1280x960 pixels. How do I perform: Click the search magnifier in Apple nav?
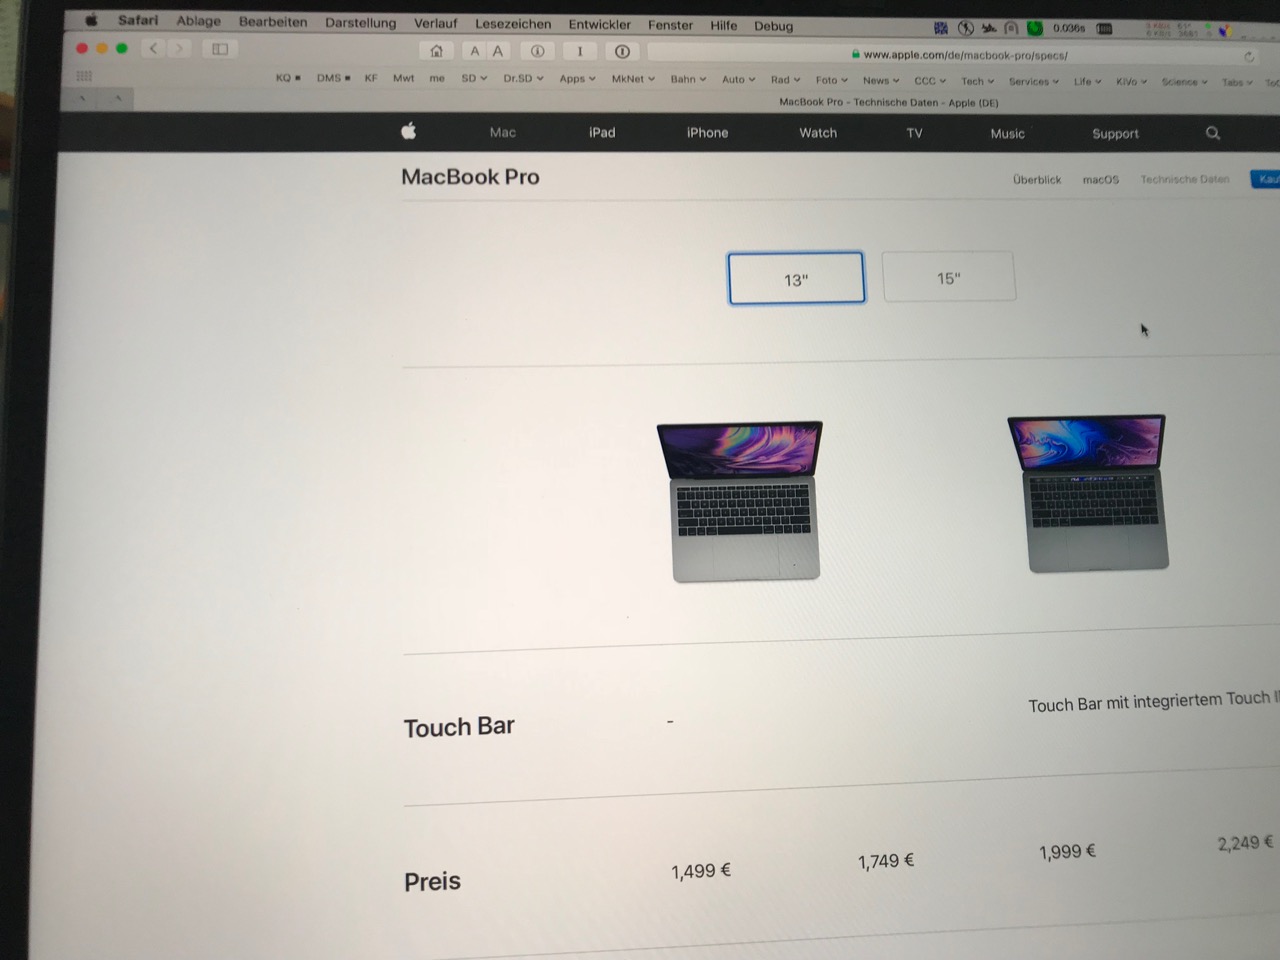pyautogui.click(x=1213, y=133)
